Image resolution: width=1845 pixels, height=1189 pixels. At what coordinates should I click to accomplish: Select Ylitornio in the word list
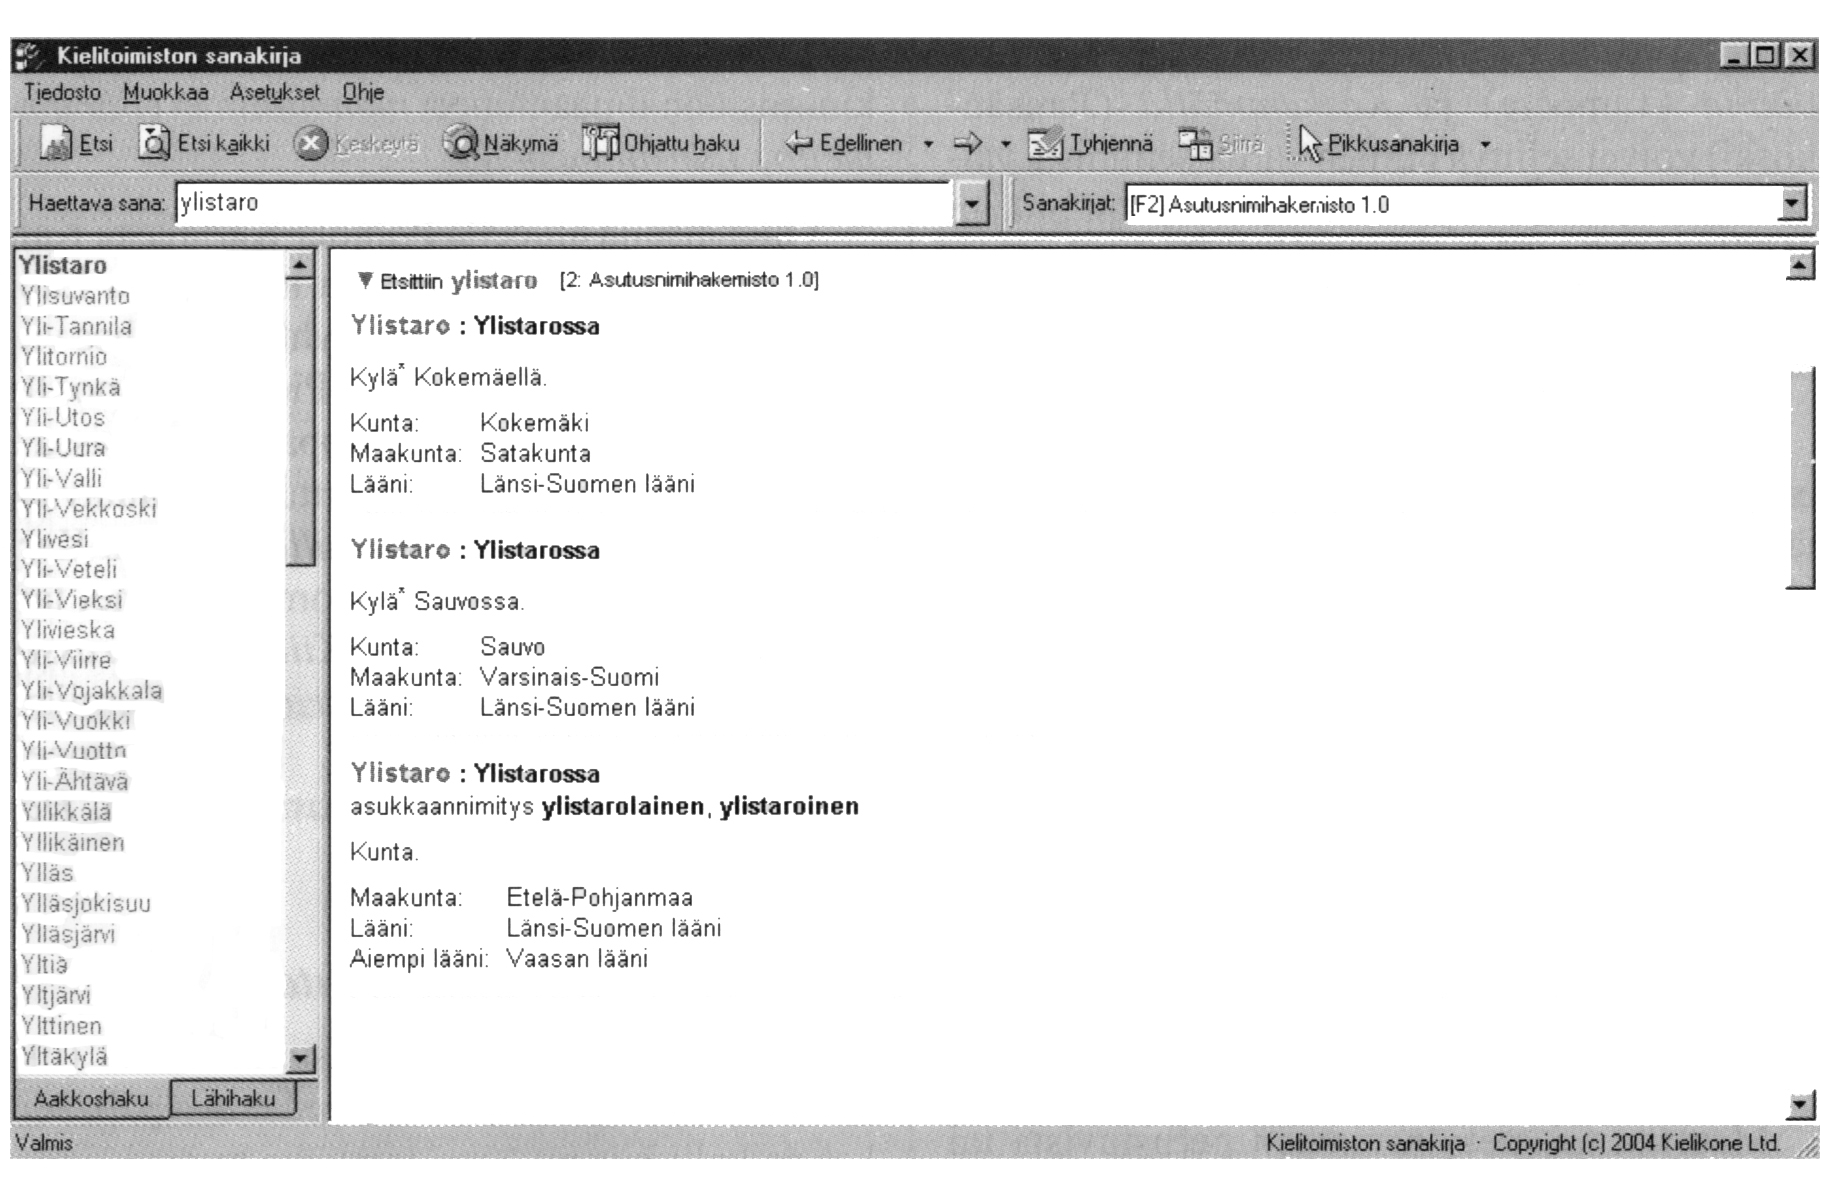[63, 356]
